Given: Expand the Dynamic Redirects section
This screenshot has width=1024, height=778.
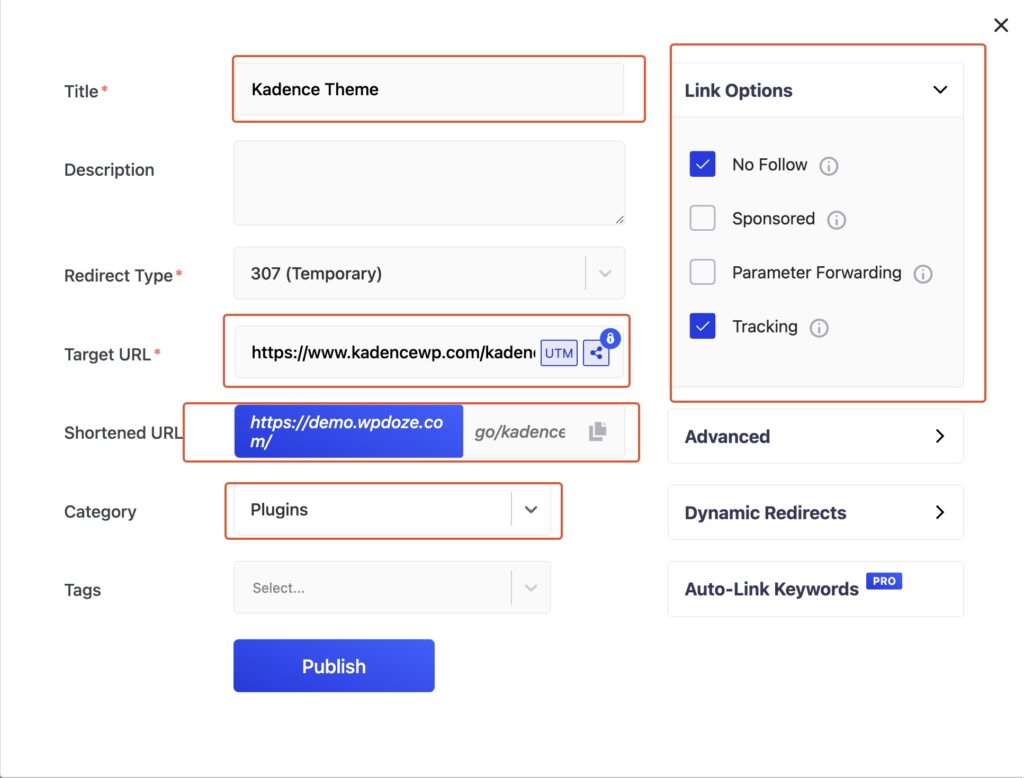Looking at the screenshot, I should pos(816,513).
